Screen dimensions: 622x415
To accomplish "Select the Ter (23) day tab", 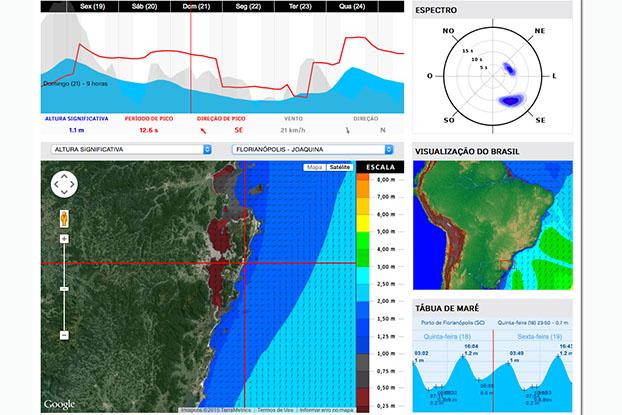I will tap(300, 6).
